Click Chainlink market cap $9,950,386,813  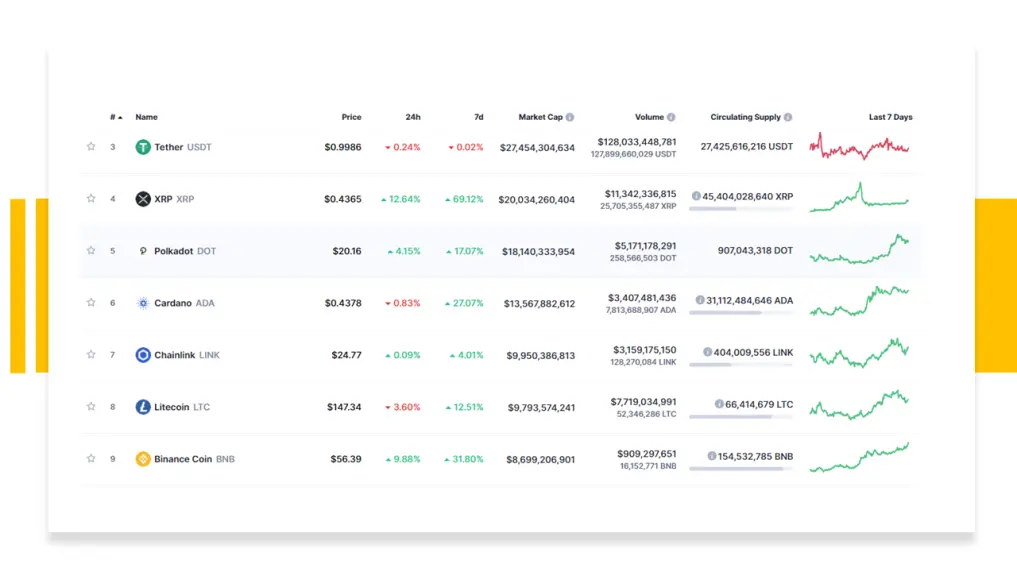tap(541, 355)
